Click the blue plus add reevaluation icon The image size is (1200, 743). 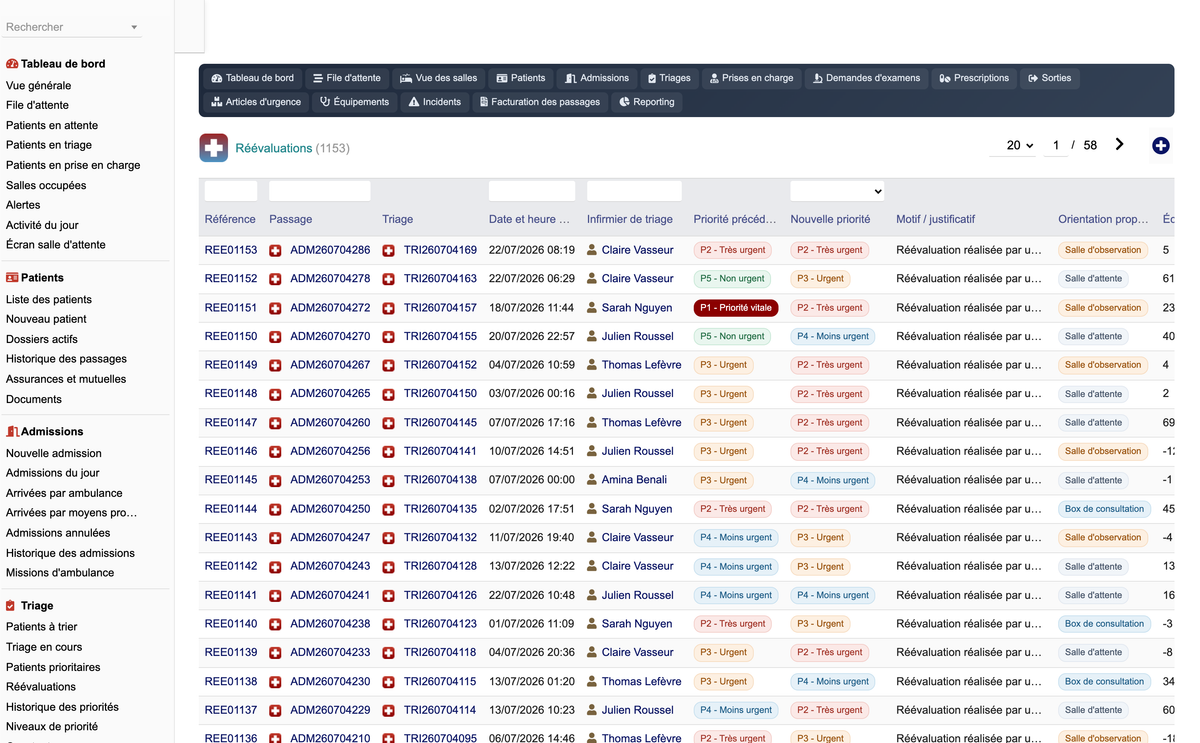coord(1160,146)
